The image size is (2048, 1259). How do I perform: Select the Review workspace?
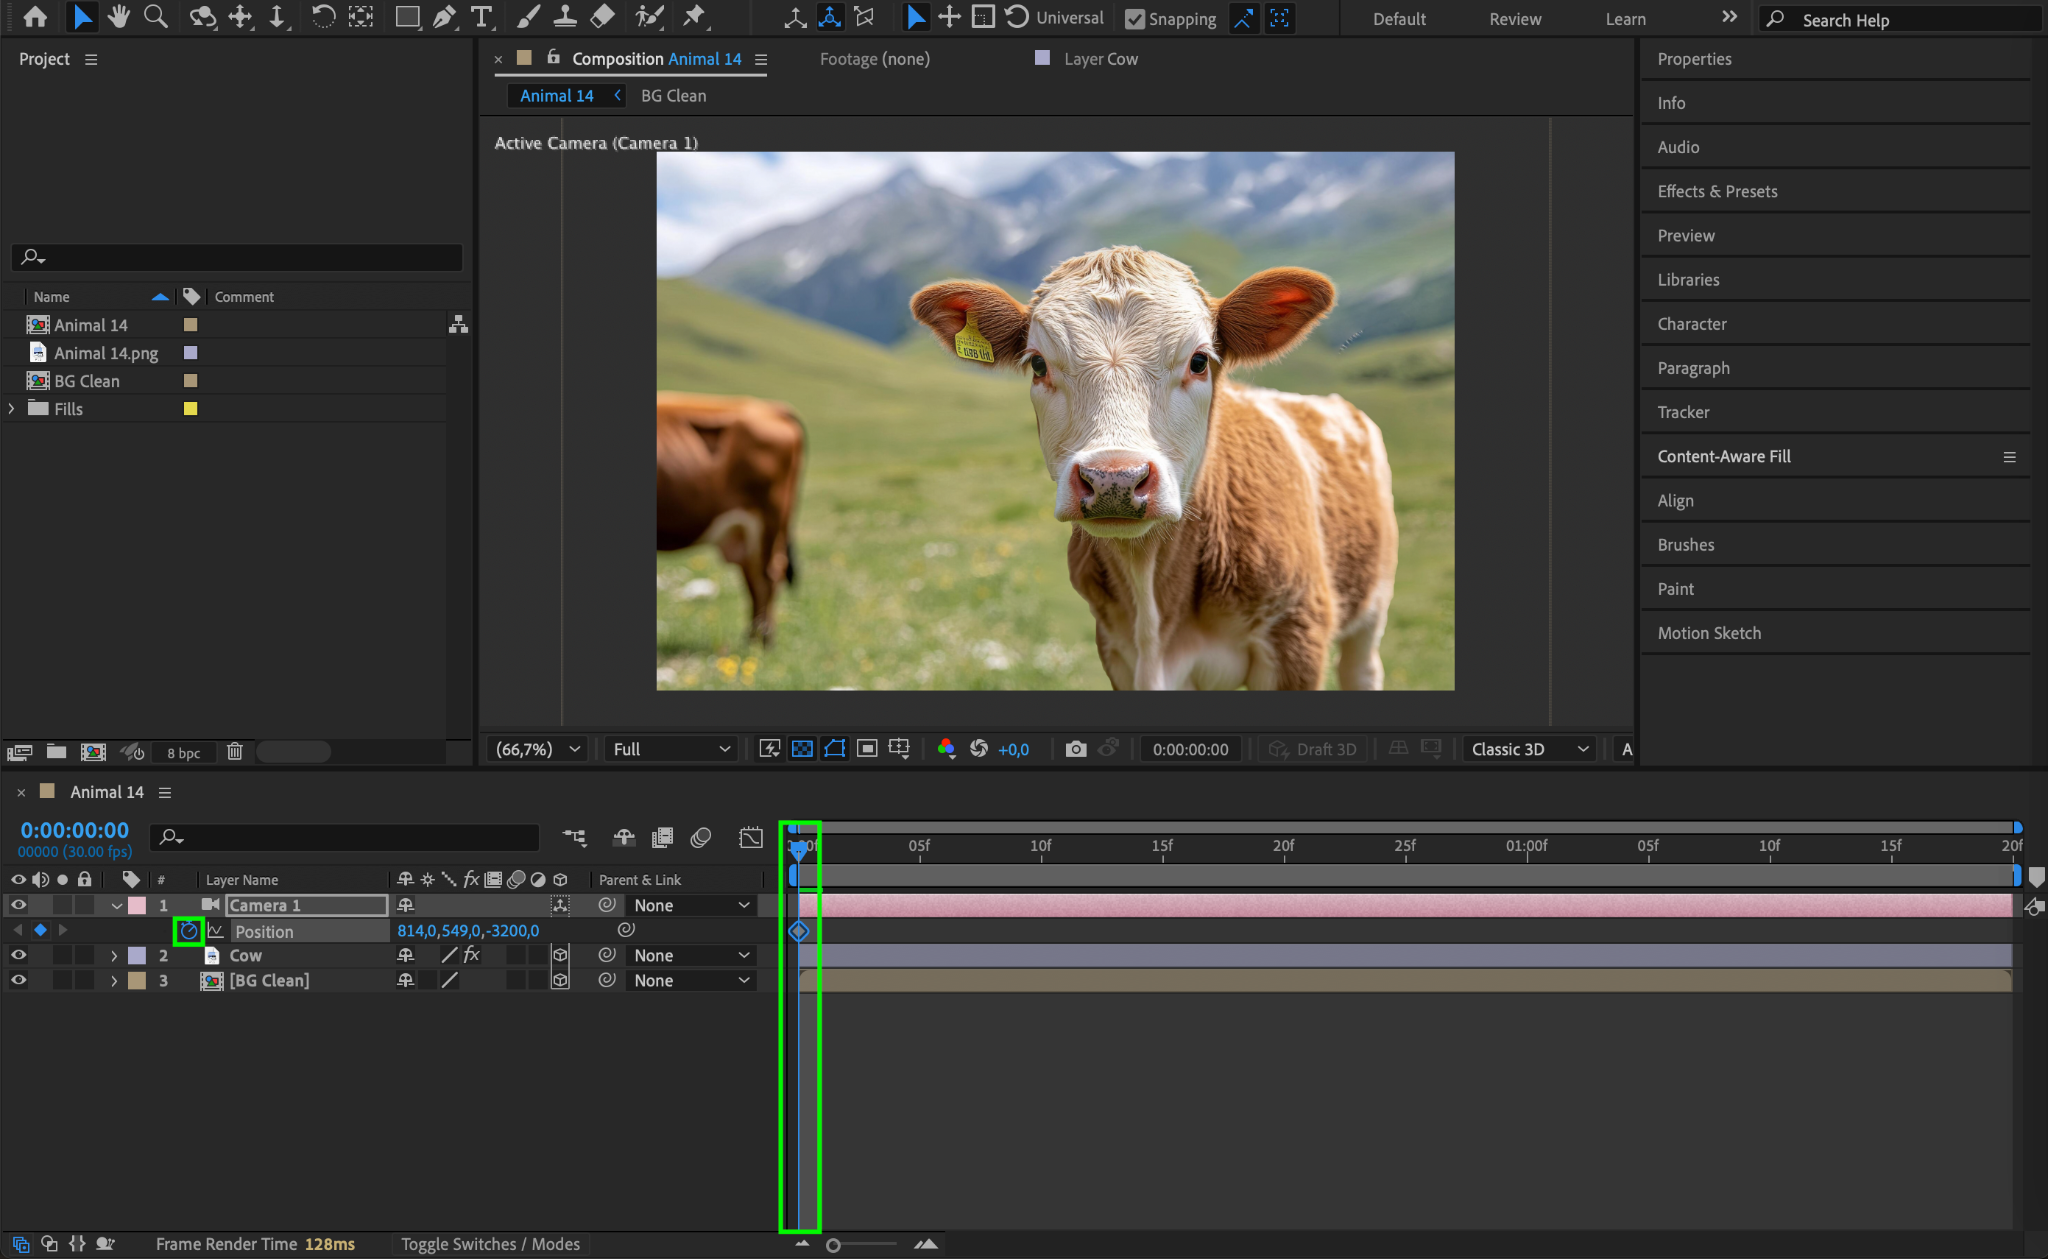pos(1515,19)
